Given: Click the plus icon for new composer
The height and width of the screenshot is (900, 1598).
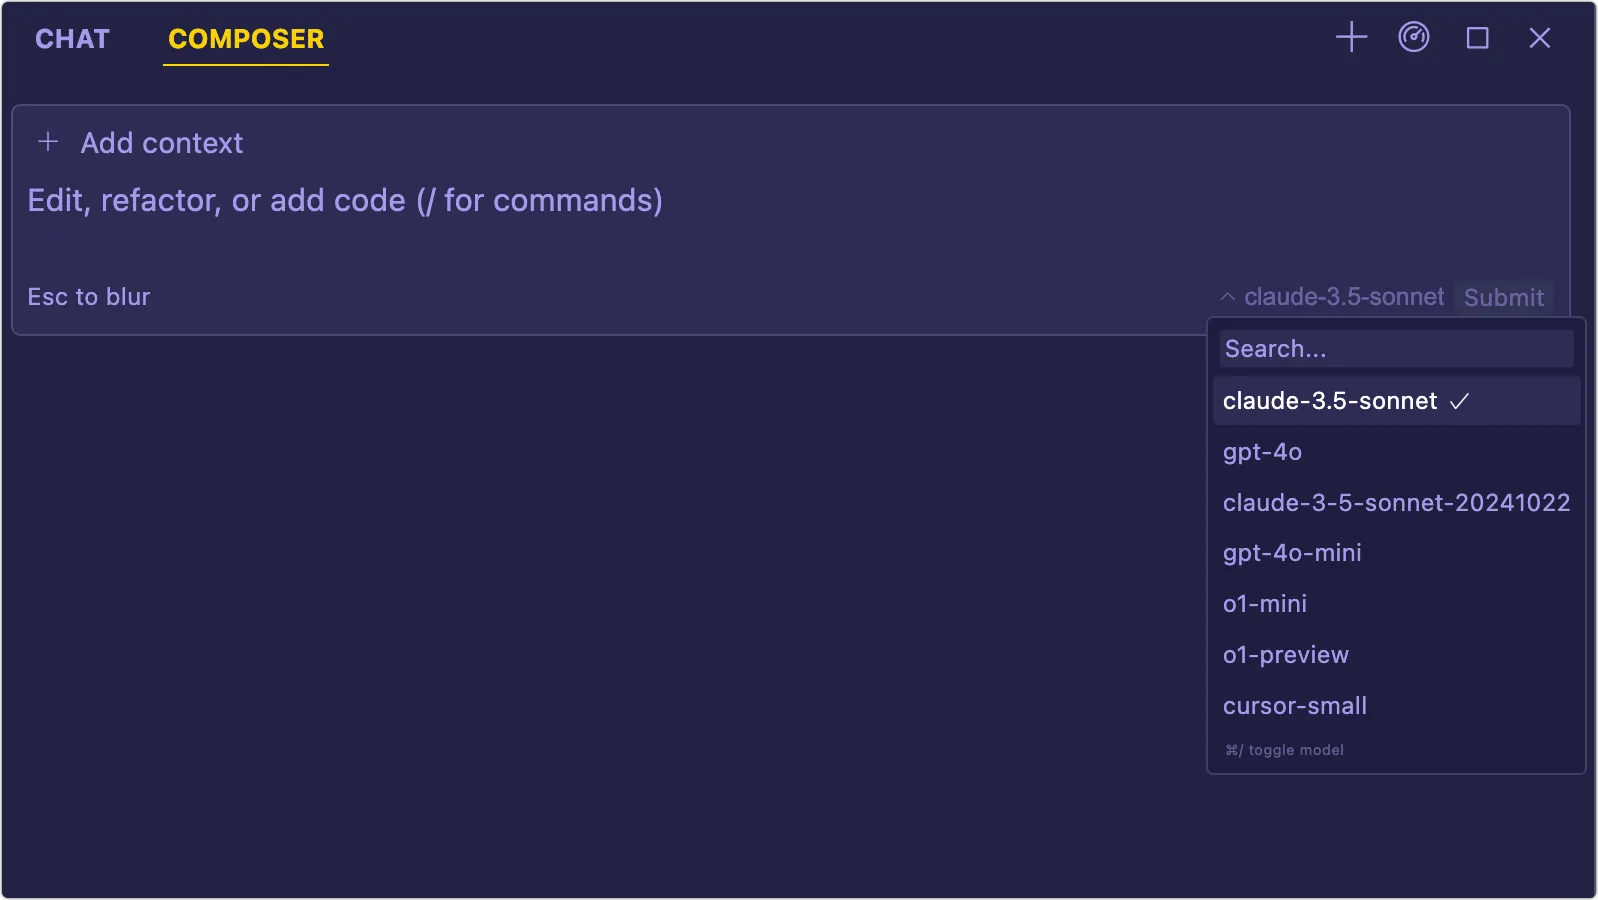Looking at the screenshot, I should (x=1351, y=38).
